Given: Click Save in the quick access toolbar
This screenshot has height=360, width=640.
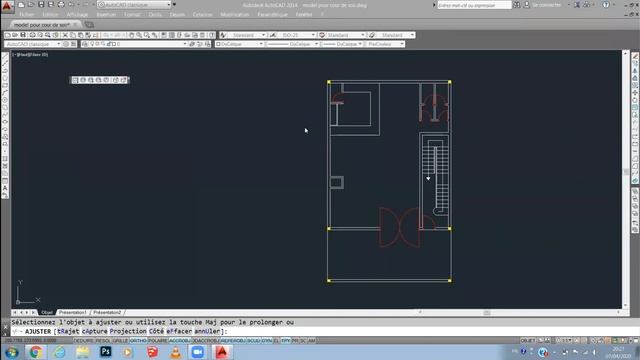Looking at the screenshot, I should click(41, 4).
